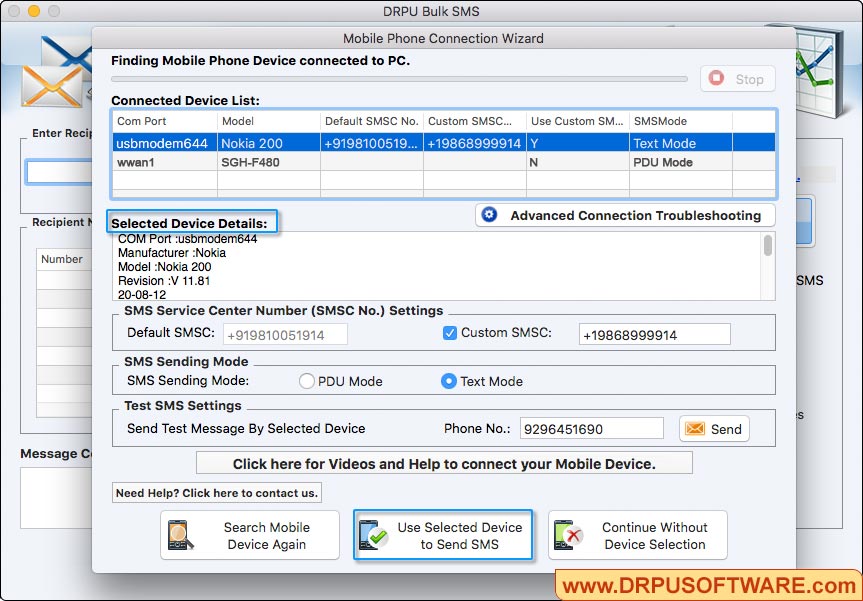This screenshot has width=863, height=601.
Task: Select the PDU Mode radio button
Action: 308,381
